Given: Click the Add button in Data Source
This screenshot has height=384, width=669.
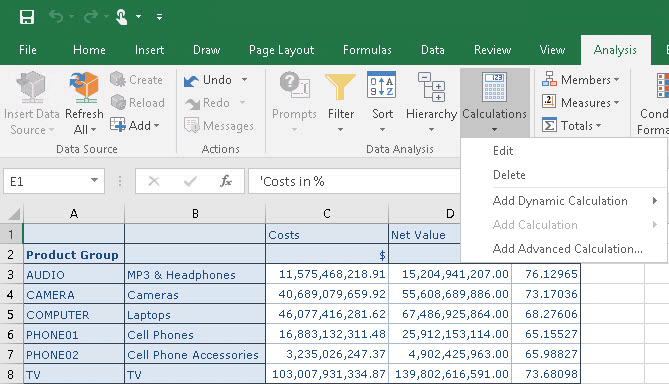Looking at the screenshot, I should click(134, 125).
